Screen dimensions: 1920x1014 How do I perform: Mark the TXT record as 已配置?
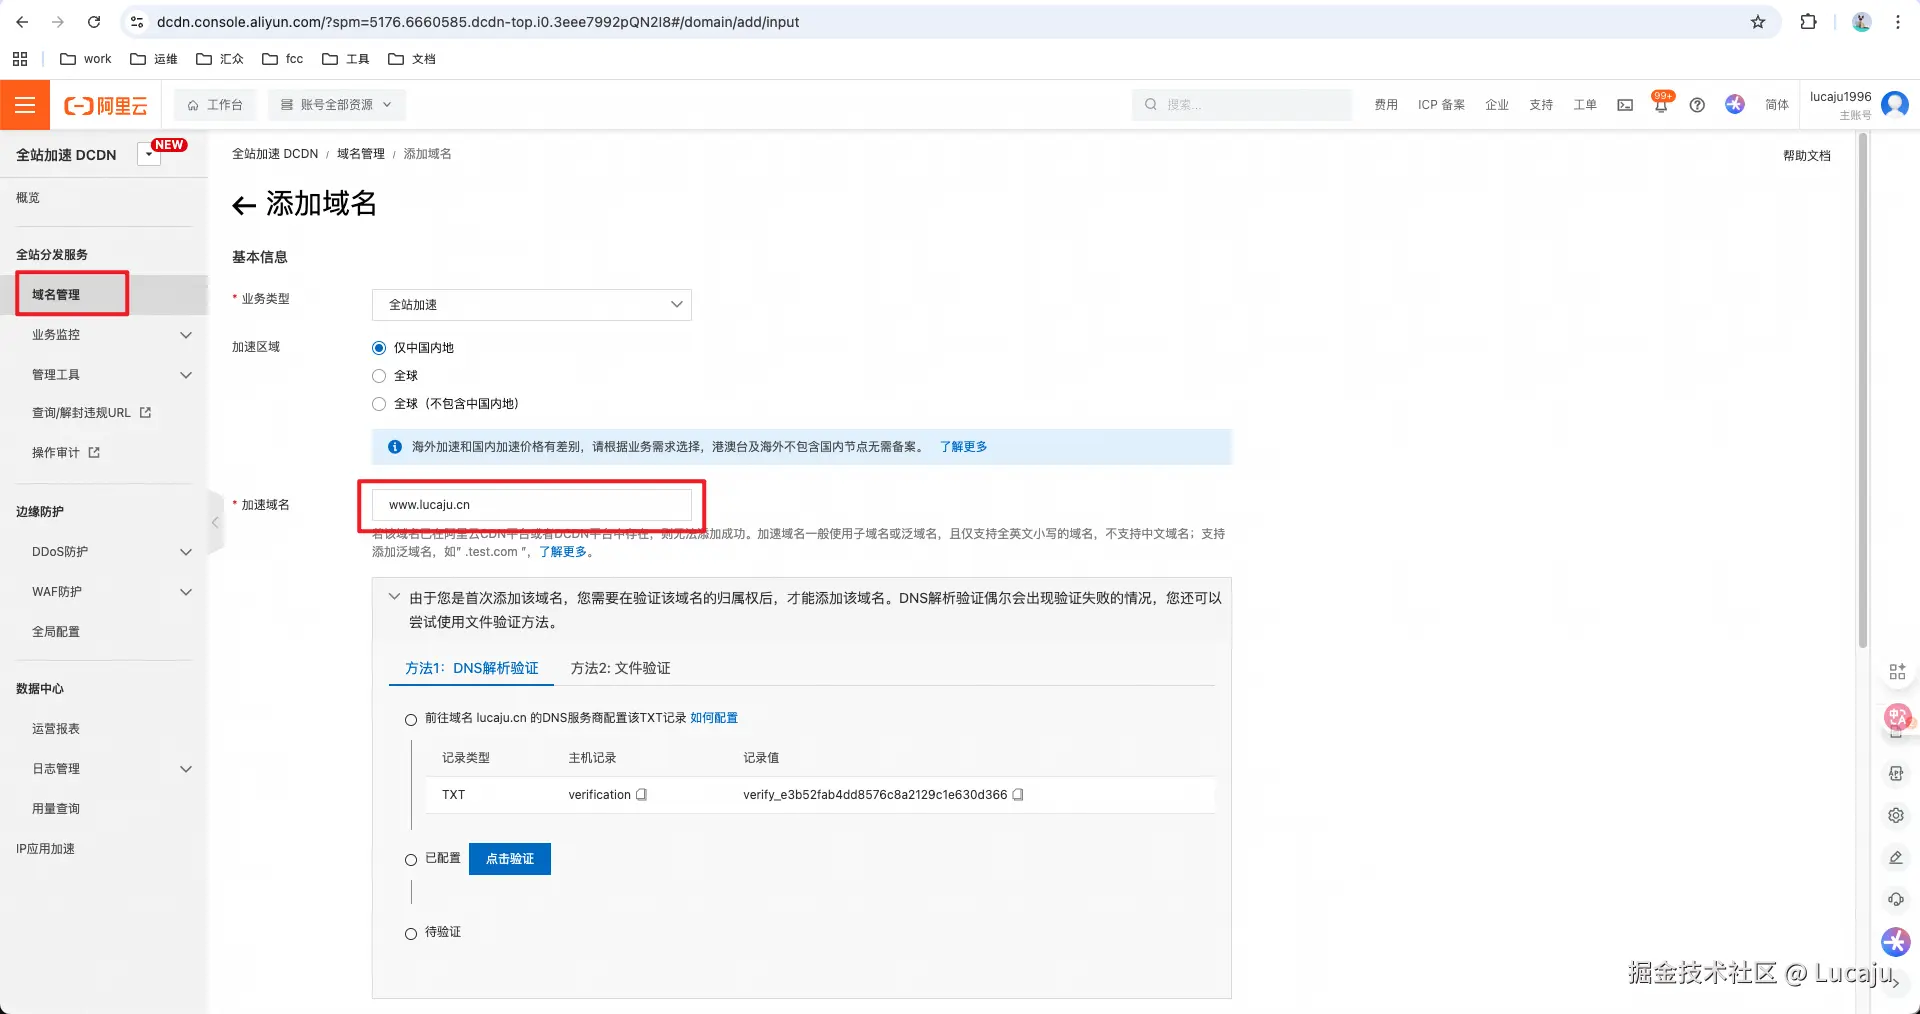tap(410, 859)
